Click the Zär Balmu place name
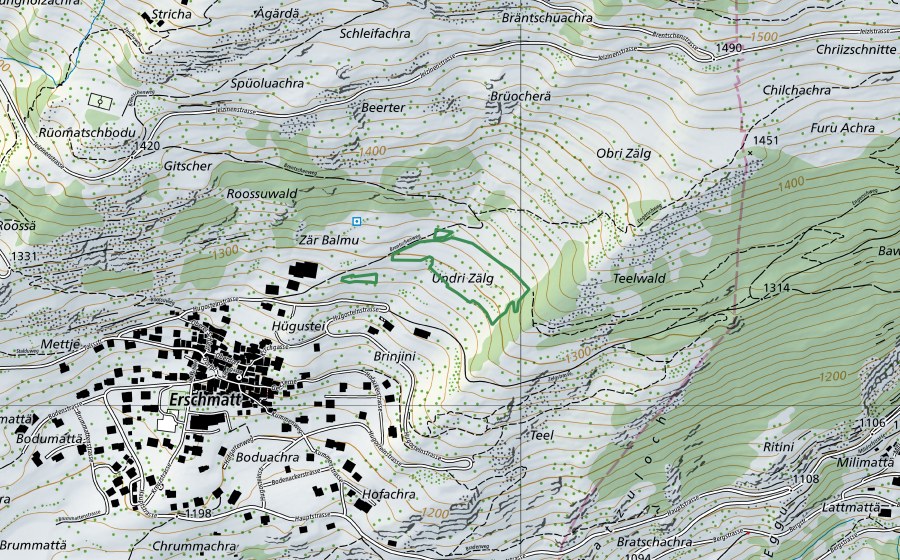The height and width of the screenshot is (560, 900). click(329, 240)
